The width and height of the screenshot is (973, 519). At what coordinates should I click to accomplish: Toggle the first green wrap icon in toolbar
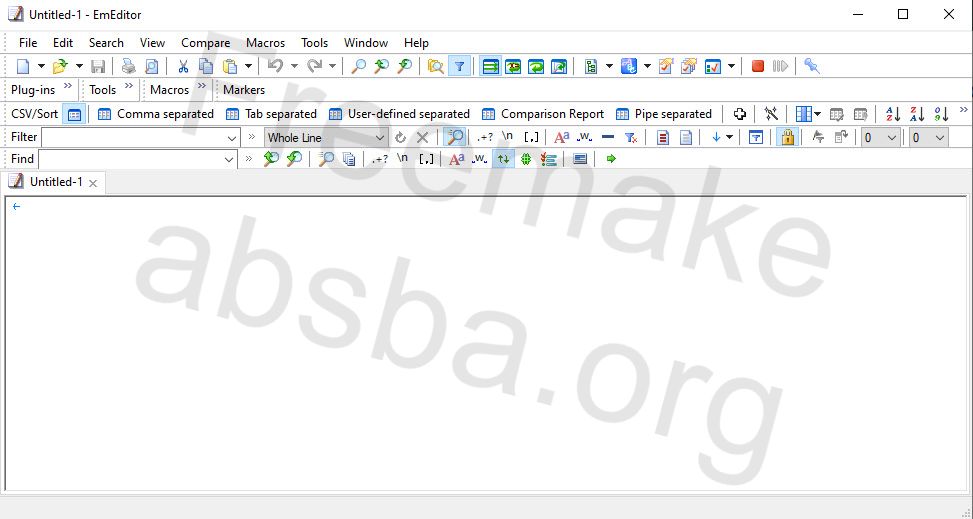tap(490, 66)
